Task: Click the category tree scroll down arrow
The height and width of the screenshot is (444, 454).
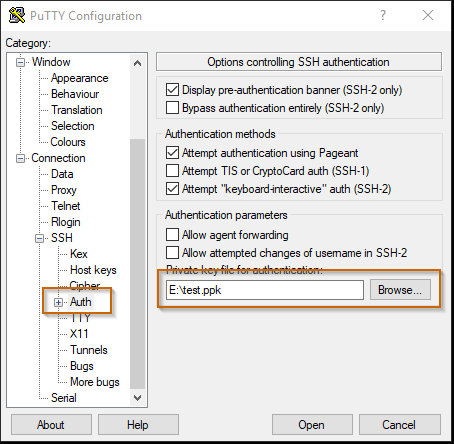Action: (137, 397)
